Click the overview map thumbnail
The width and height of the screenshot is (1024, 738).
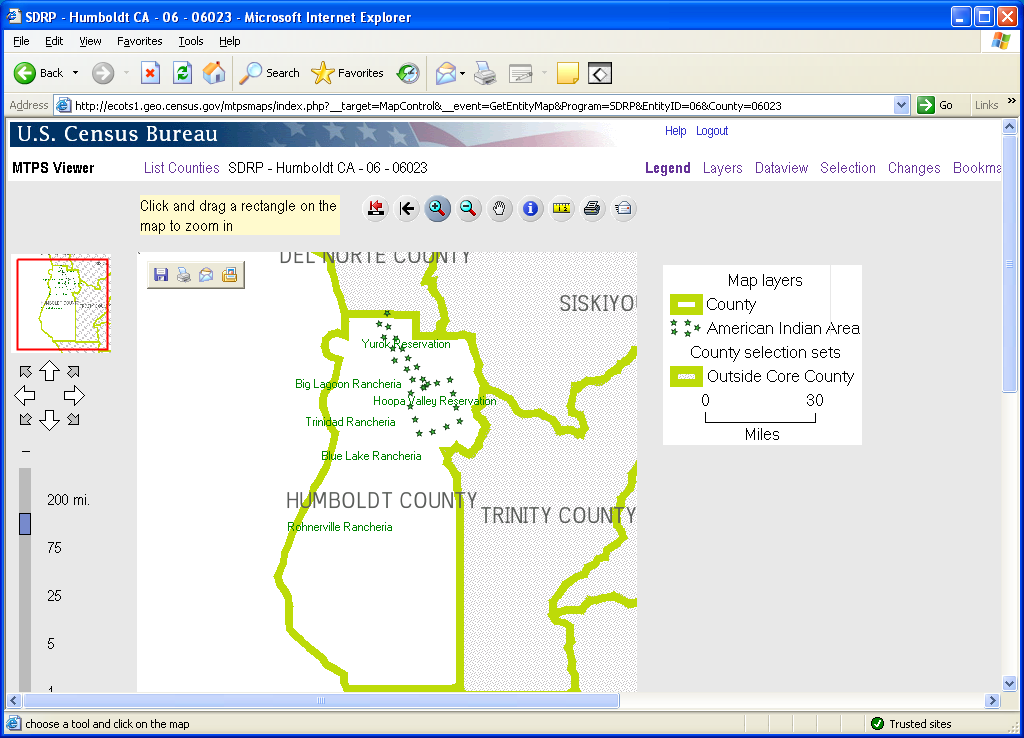coord(63,304)
